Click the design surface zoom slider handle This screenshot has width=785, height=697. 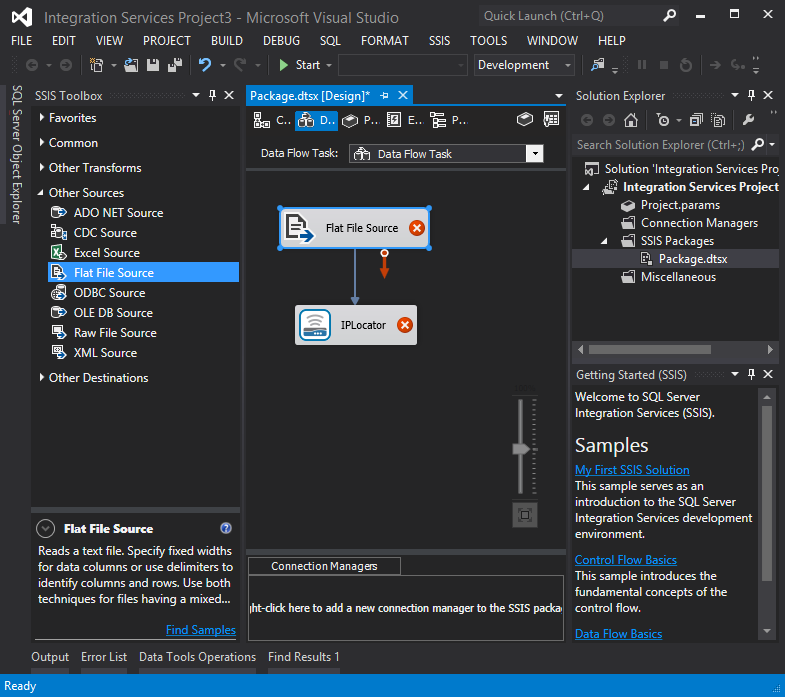tap(521, 449)
